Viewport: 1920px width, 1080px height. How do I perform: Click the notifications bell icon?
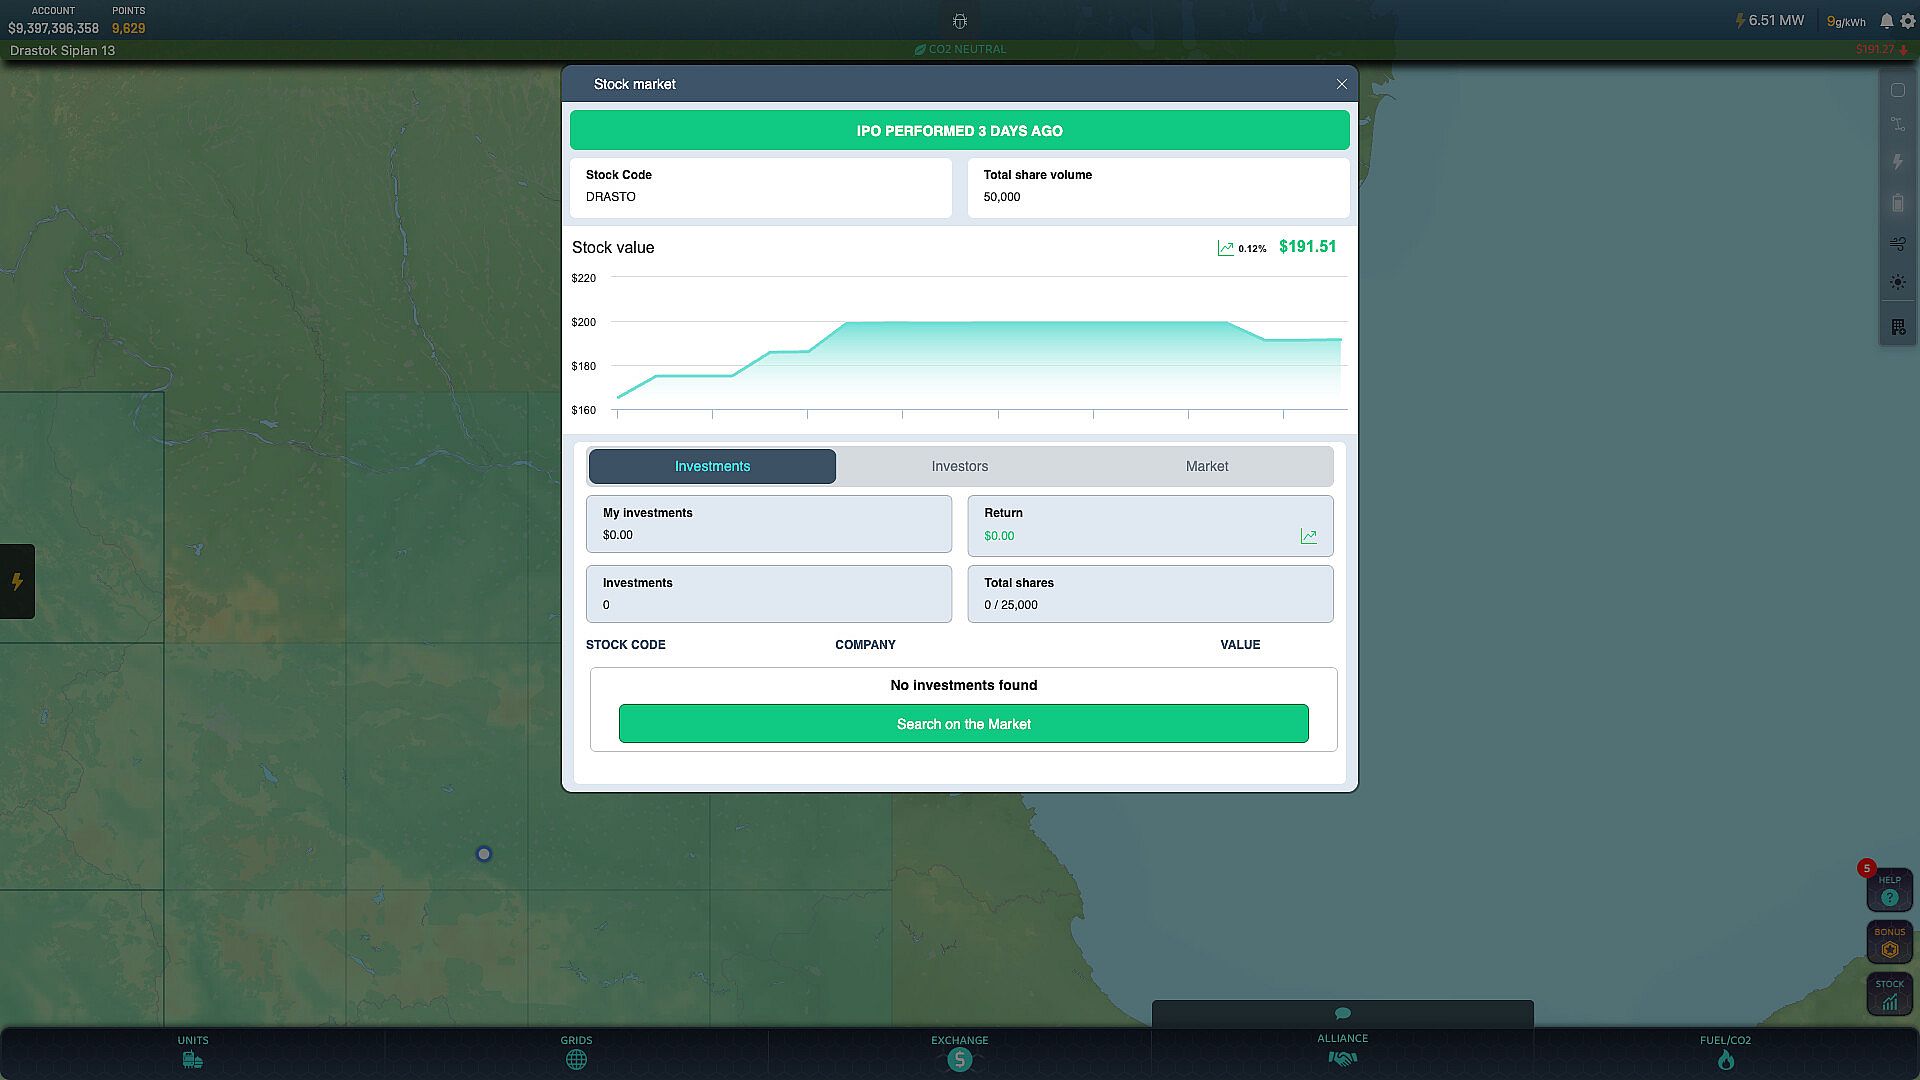(1886, 21)
